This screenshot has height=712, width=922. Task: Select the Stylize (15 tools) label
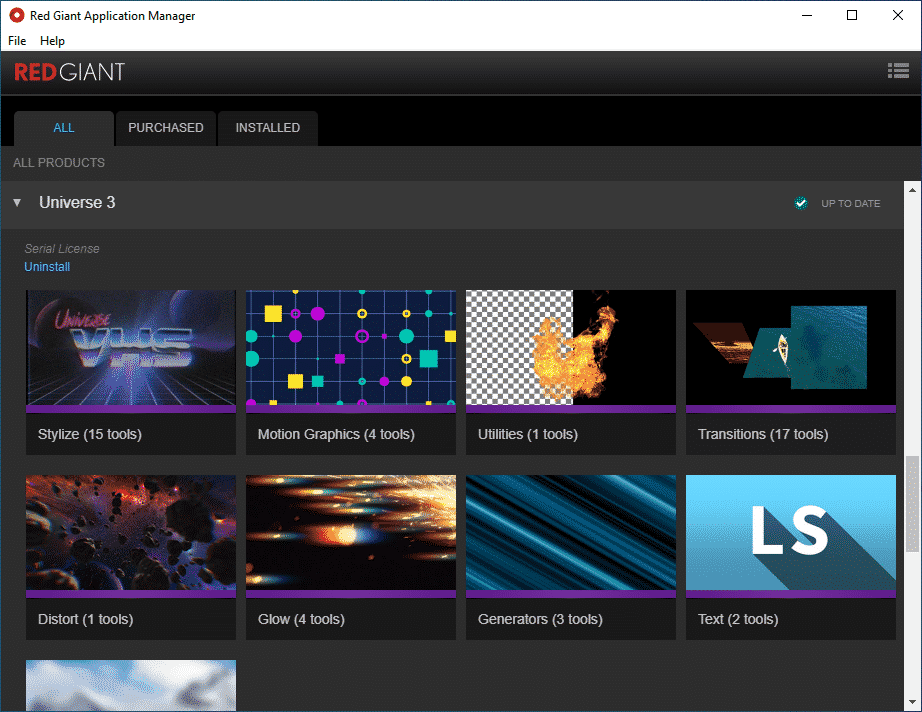pos(90,434)
